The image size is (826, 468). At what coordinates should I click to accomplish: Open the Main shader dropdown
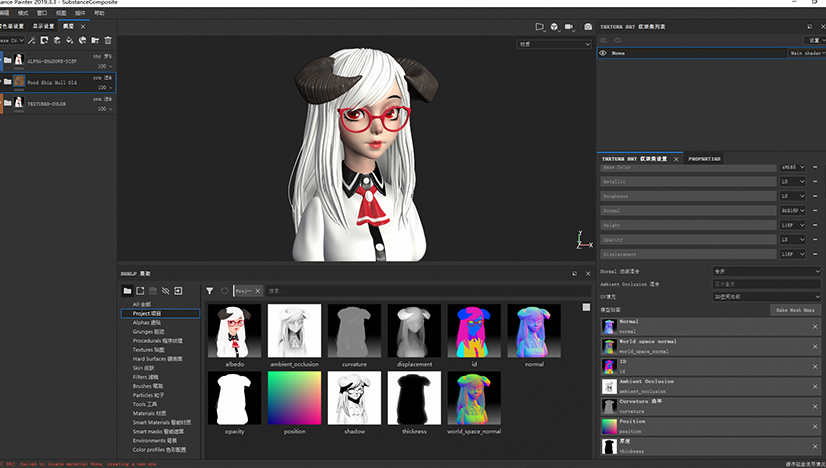pyautogui.click(x=807, y=53)
